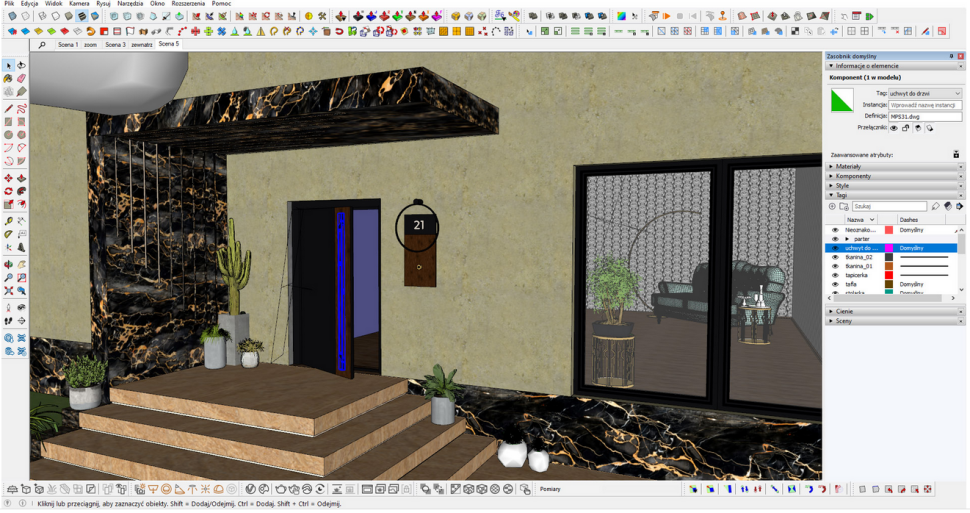Select the Line drawing tool

9,107
